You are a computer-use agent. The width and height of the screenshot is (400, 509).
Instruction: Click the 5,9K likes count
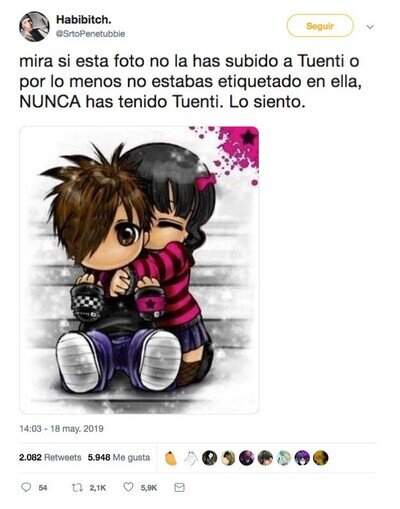[x=149, y=488]
